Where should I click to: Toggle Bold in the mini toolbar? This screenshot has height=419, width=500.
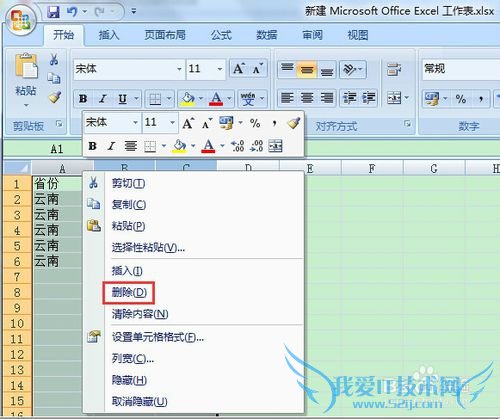click(x=92, y=146)
